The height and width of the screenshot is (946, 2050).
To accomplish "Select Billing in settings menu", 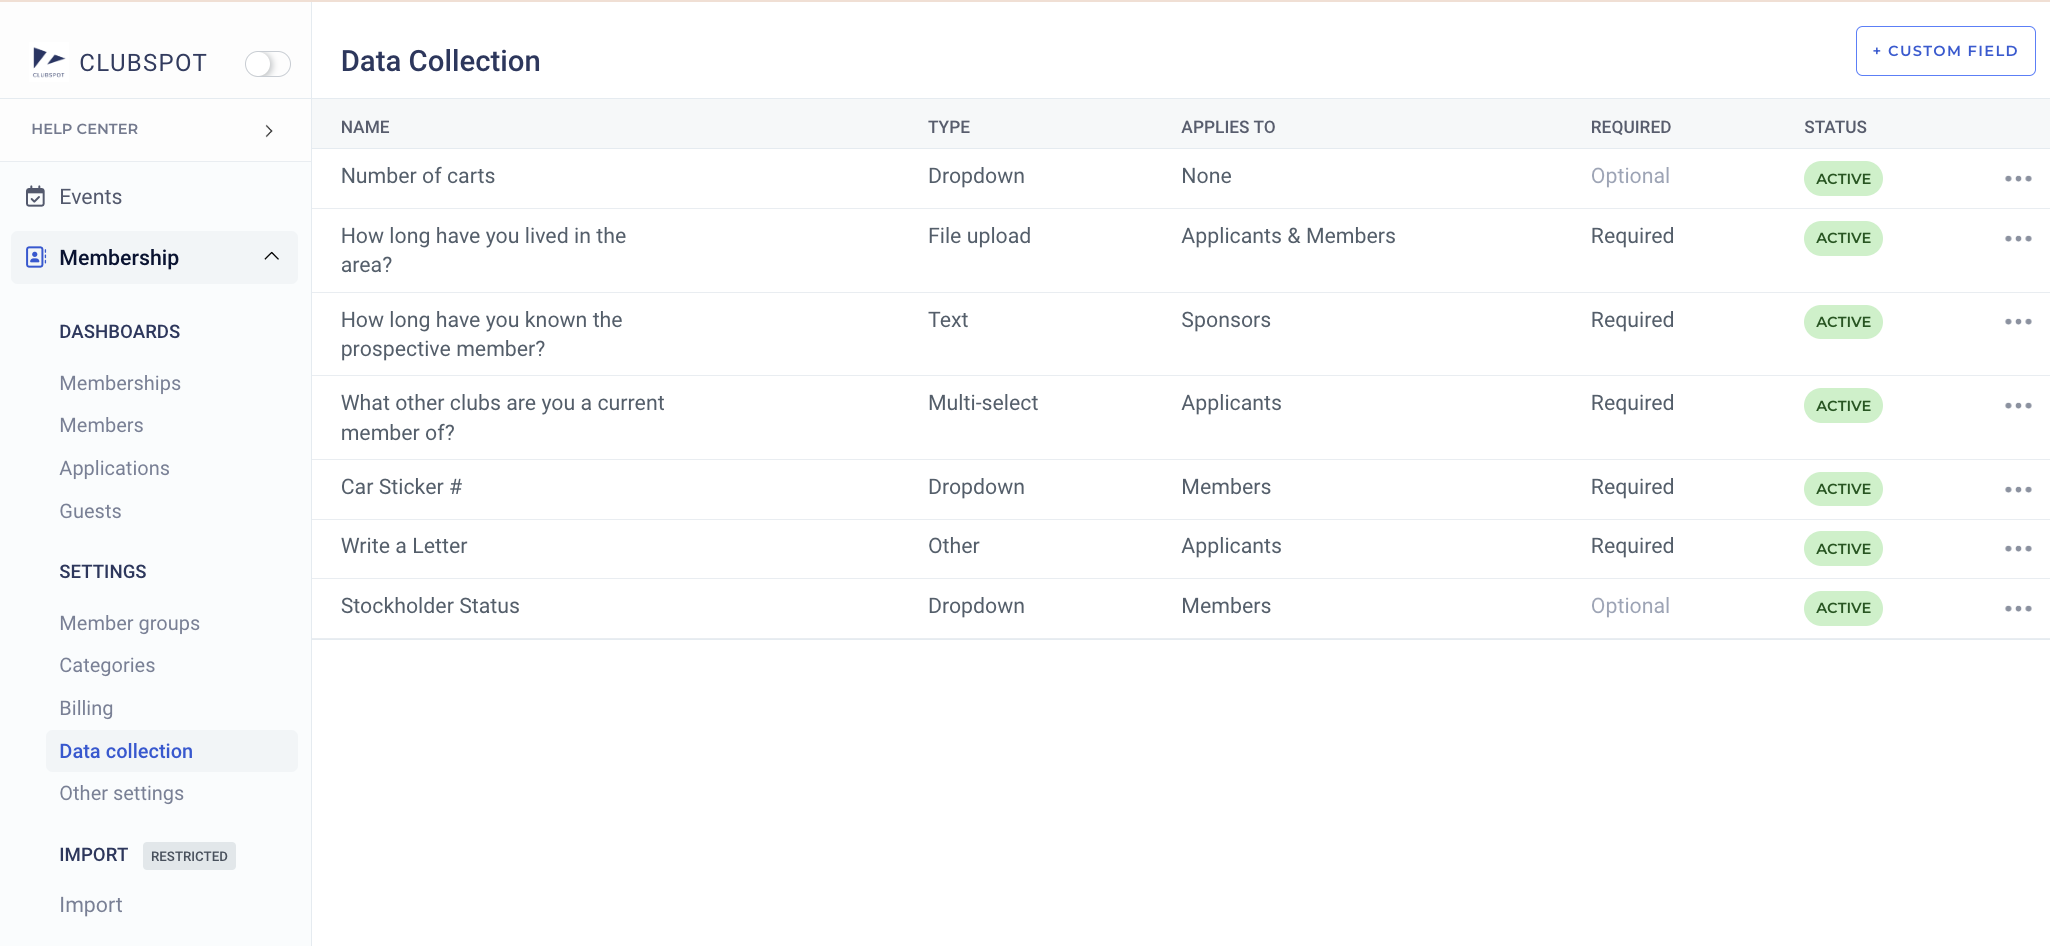I will click(86, 708).
